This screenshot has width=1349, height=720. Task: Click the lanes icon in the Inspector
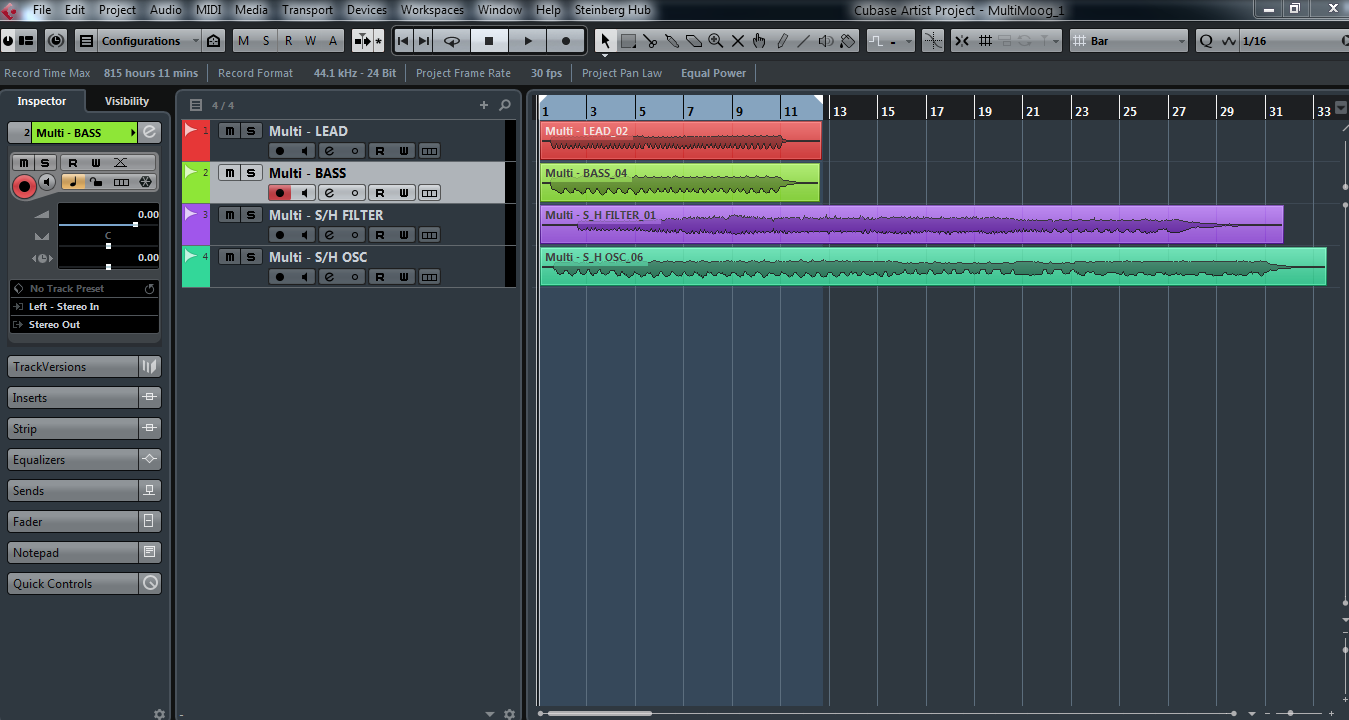click(x=121, y=182)
